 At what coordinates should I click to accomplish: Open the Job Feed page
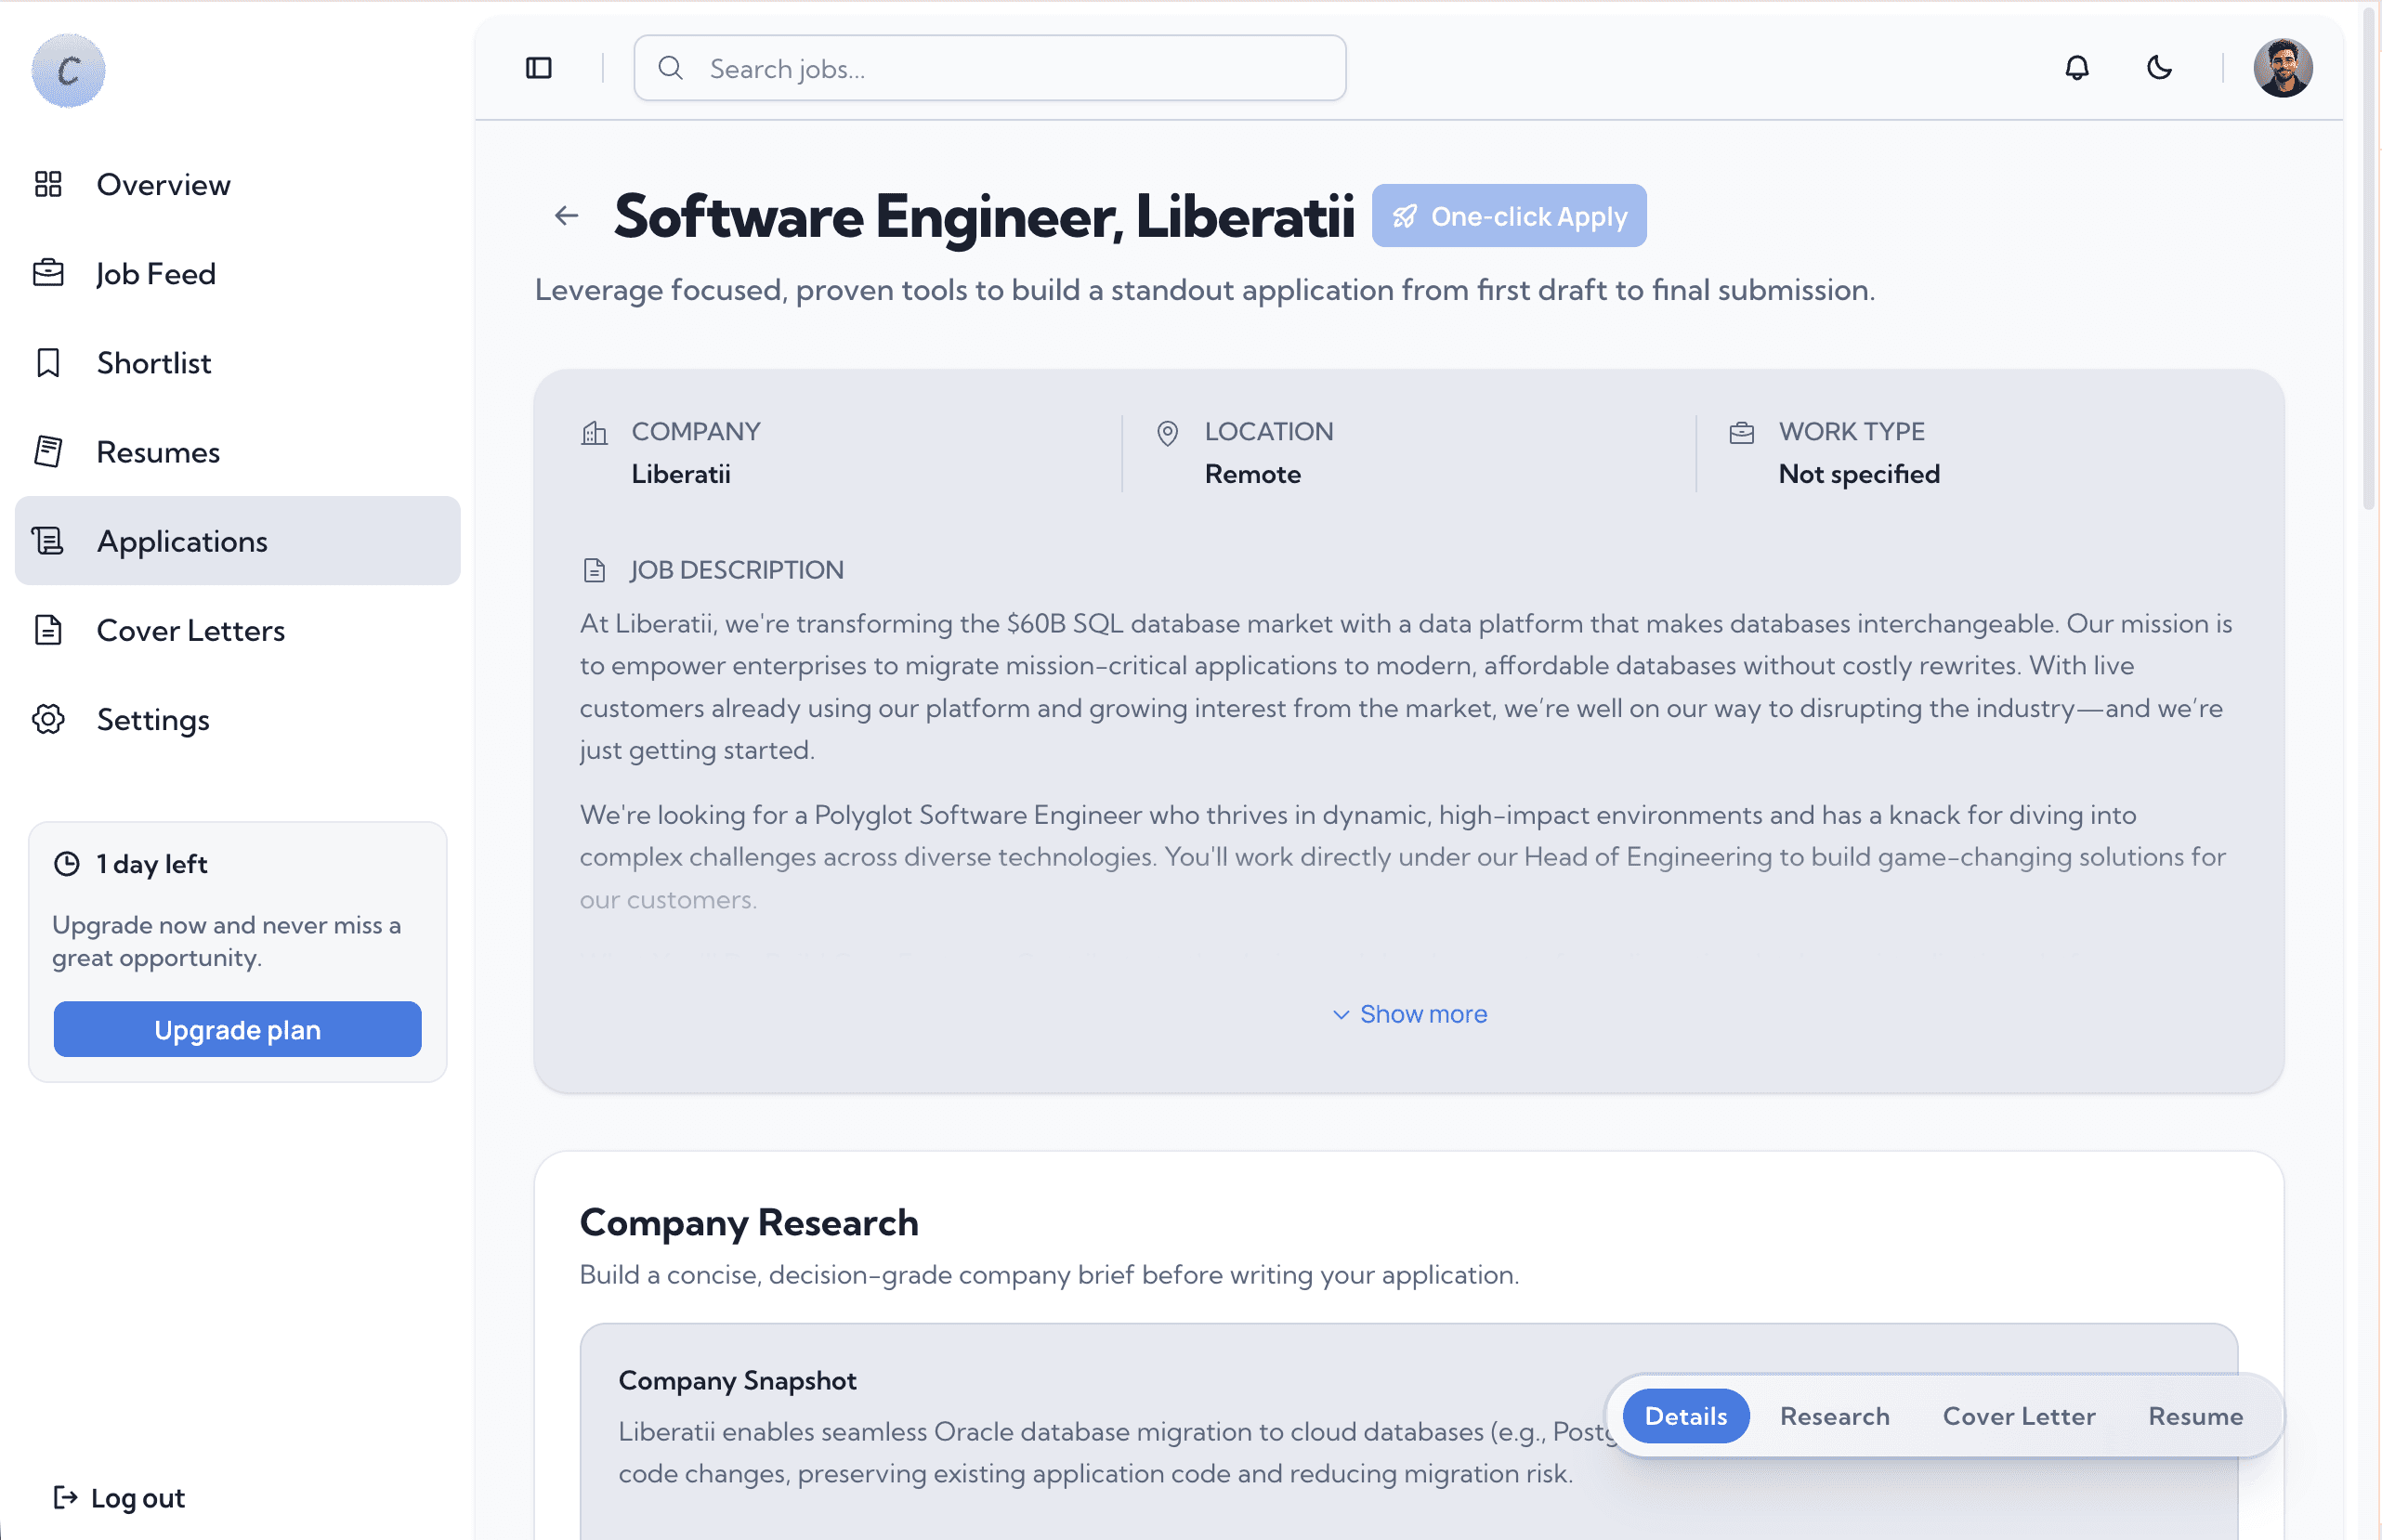point(237,274)
